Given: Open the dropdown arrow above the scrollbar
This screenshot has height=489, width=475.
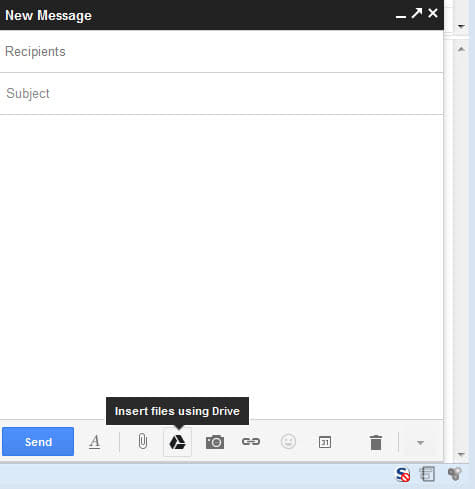Looking at the screenshot, I should tap(462, 26).
